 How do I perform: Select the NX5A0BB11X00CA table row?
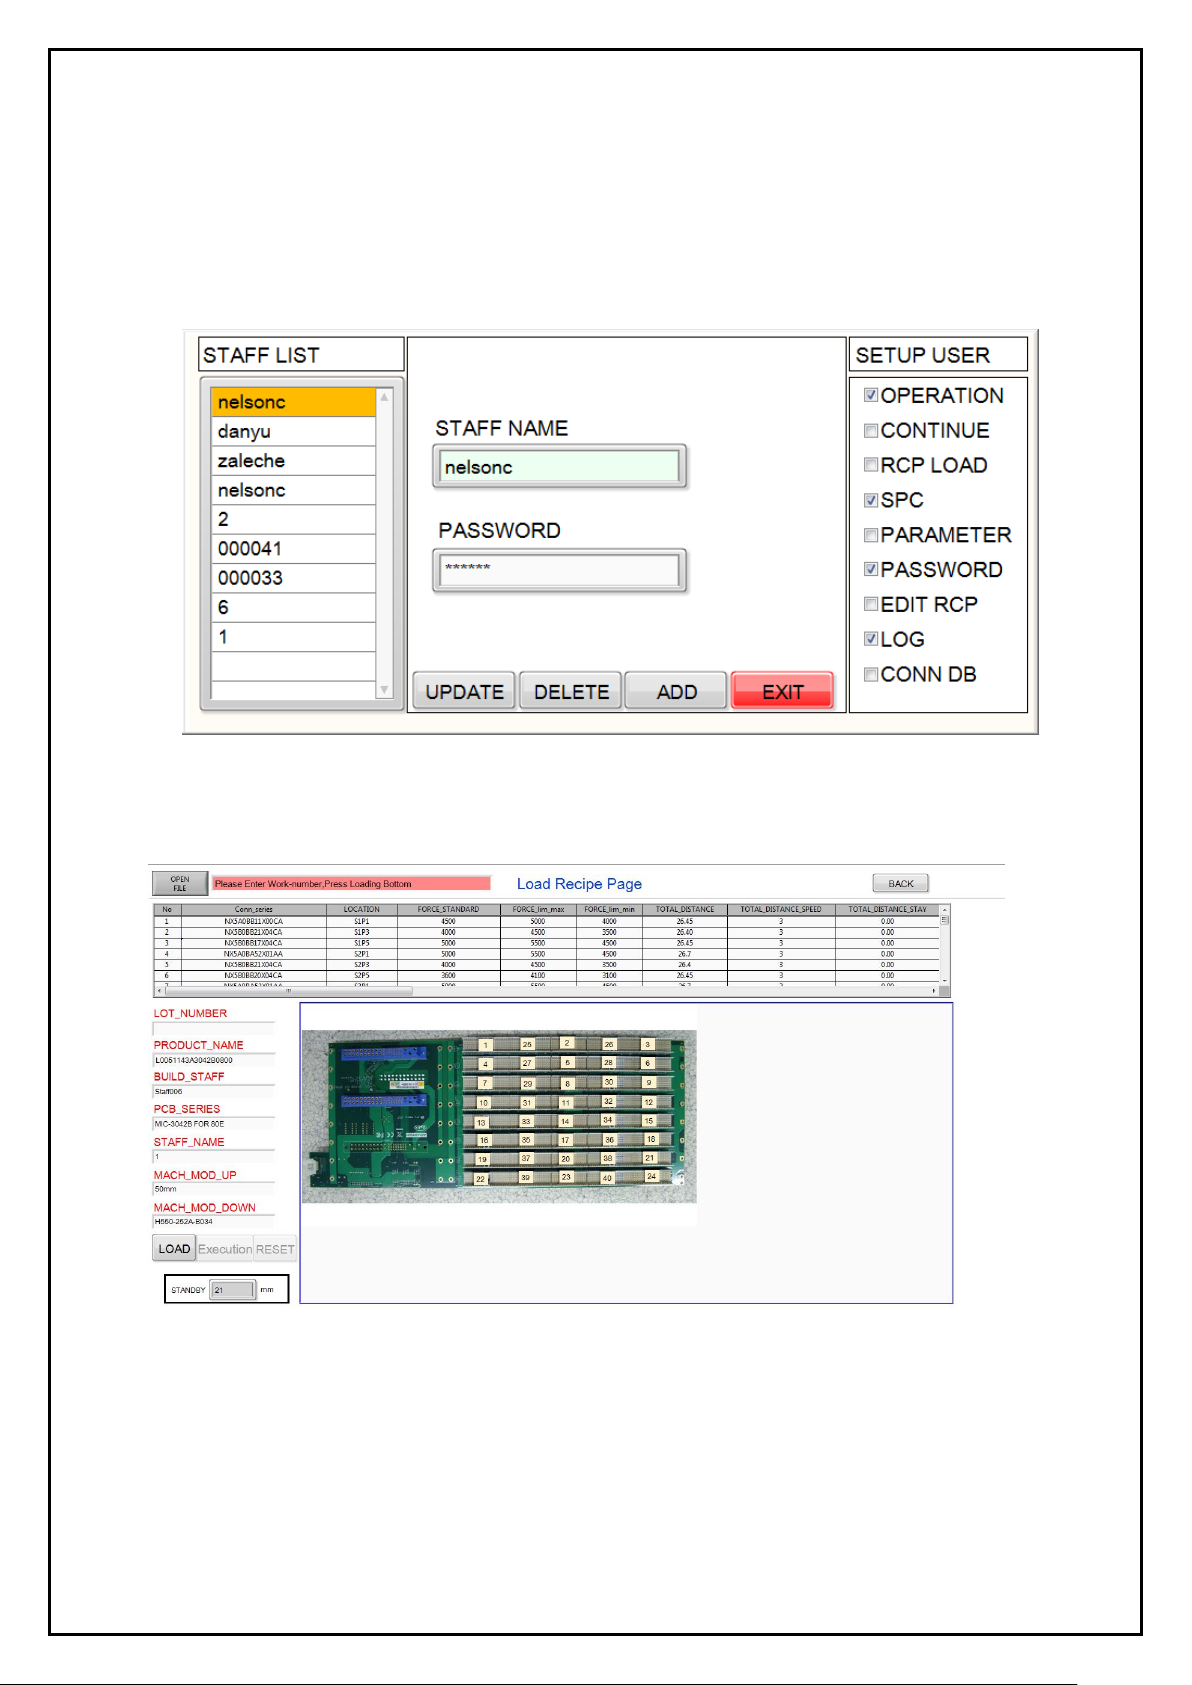coord(546,921)
